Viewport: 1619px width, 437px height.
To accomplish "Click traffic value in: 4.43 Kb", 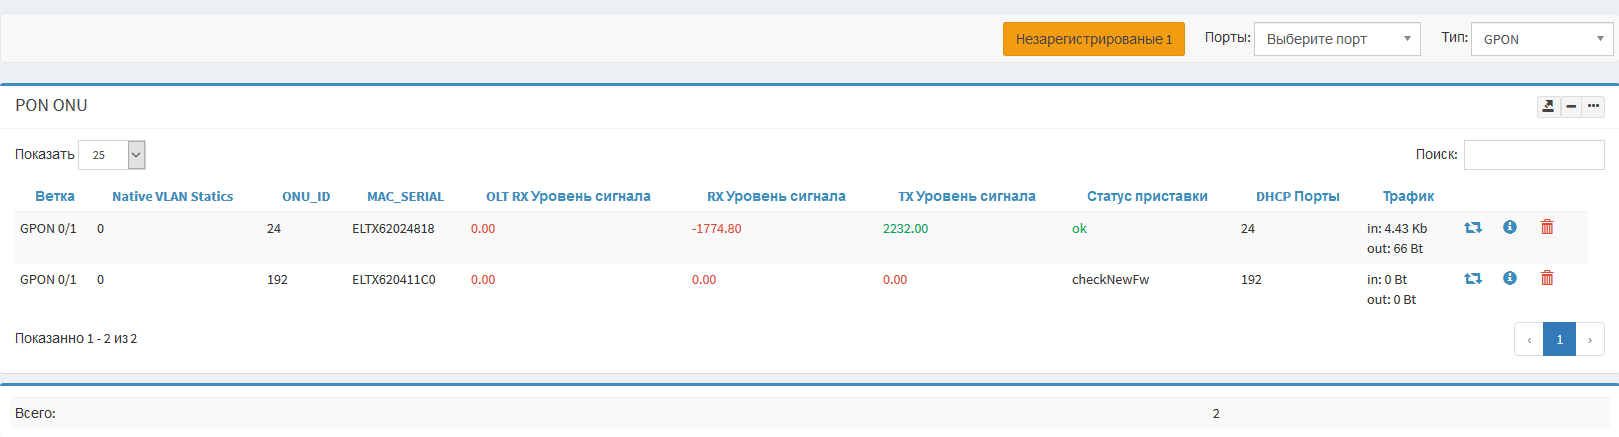I will [1397, 229].
